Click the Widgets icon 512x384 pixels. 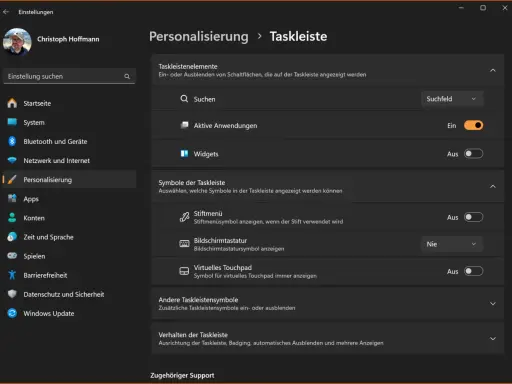pos(184,154)
